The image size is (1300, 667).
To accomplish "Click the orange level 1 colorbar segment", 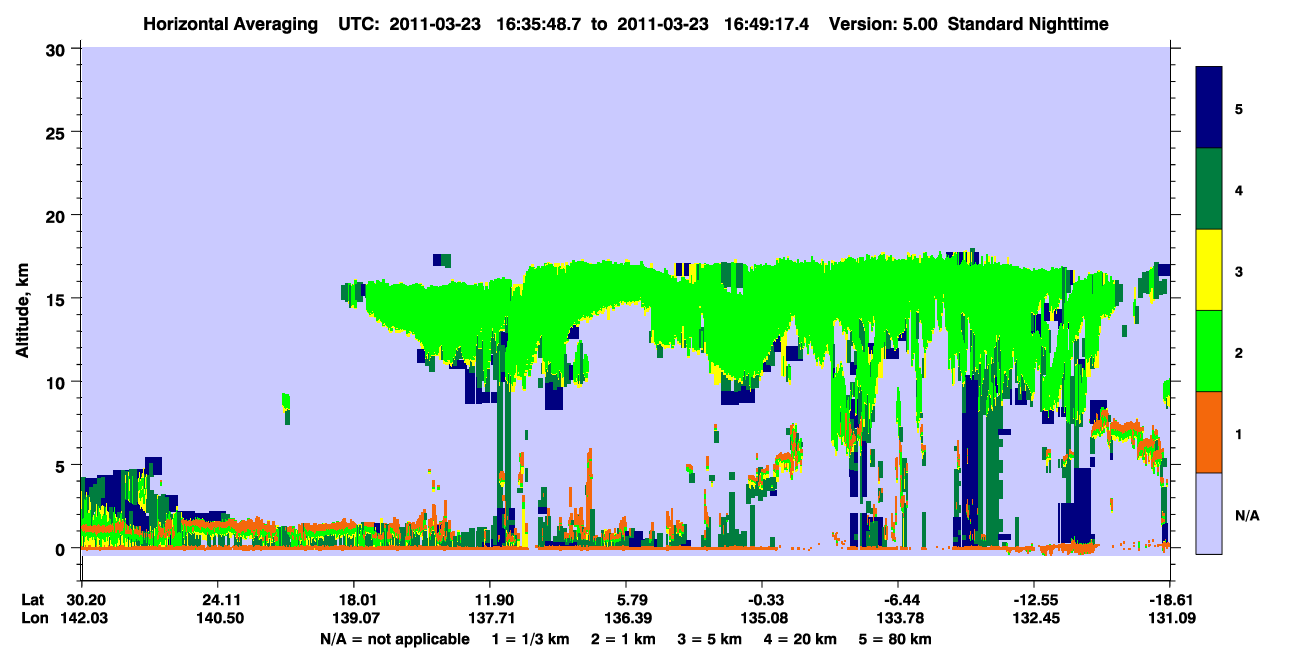I will click(1209, 432).
